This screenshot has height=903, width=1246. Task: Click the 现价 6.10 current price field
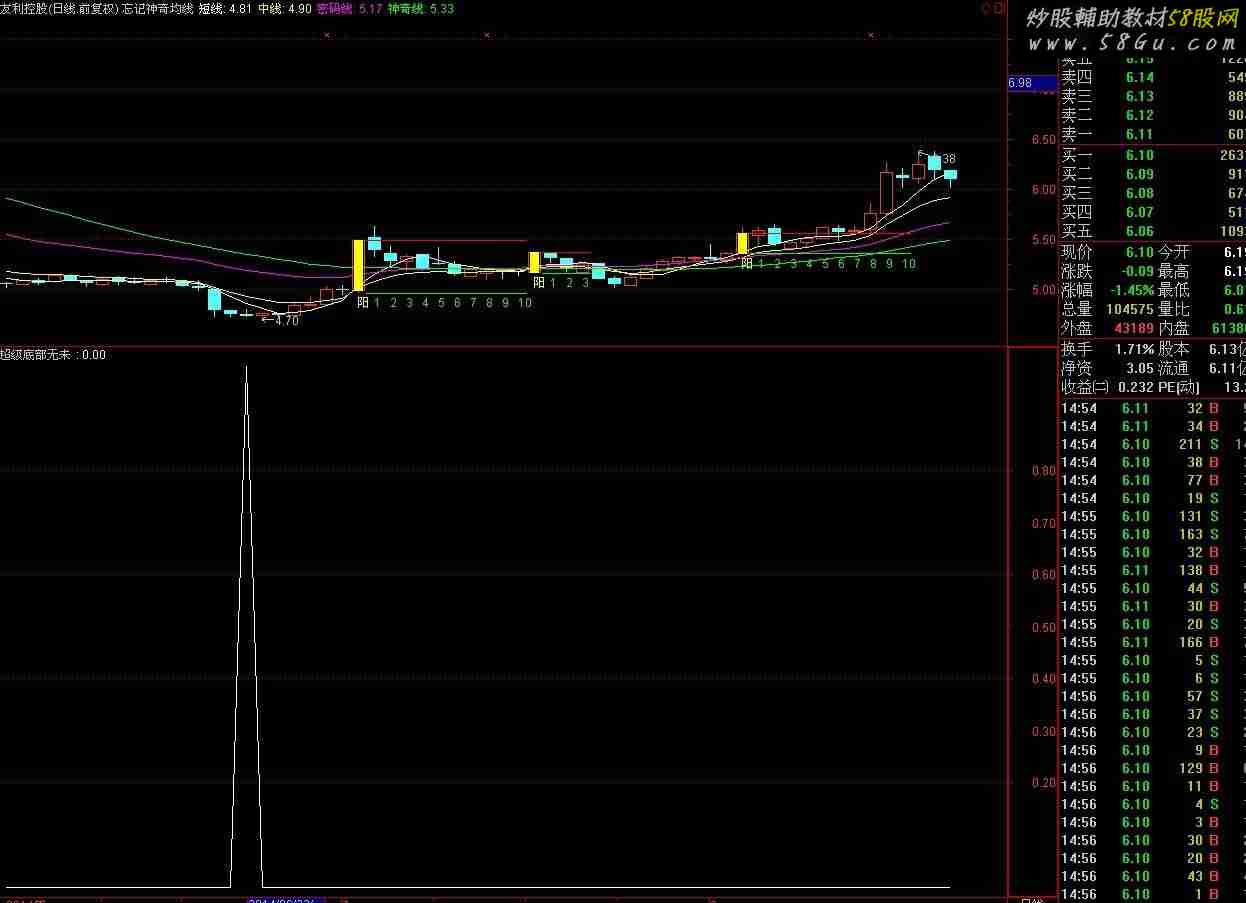1107,252
